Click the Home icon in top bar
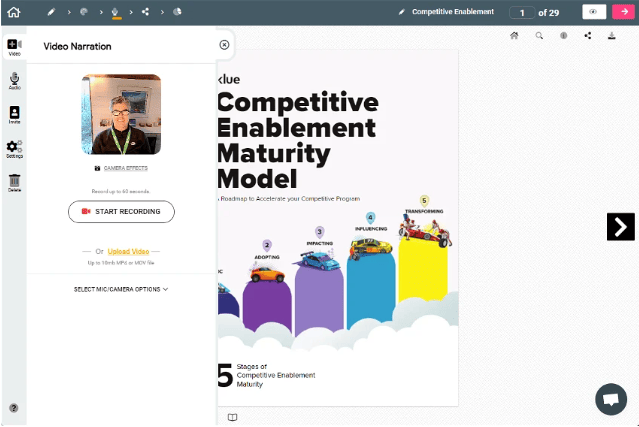This screenshot has height=427, width=639. click(x=13, y=12)
